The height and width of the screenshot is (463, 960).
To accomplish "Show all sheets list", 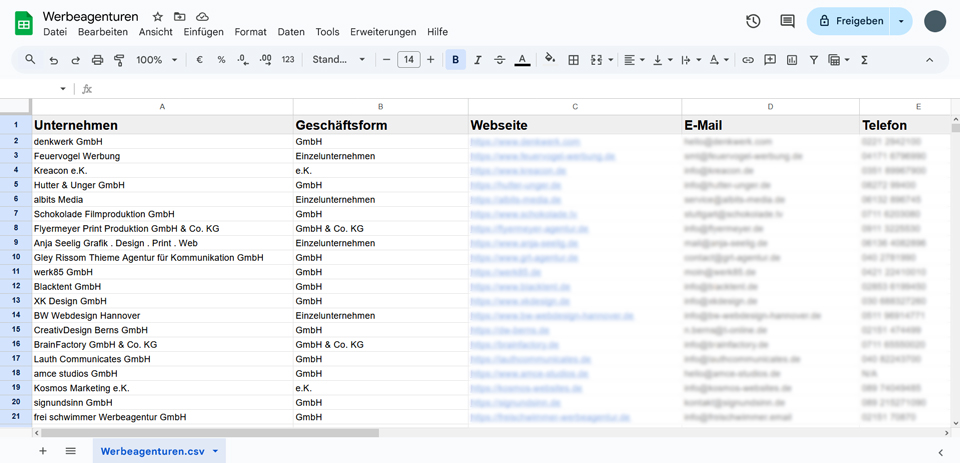I will click(x=70, y=451).
